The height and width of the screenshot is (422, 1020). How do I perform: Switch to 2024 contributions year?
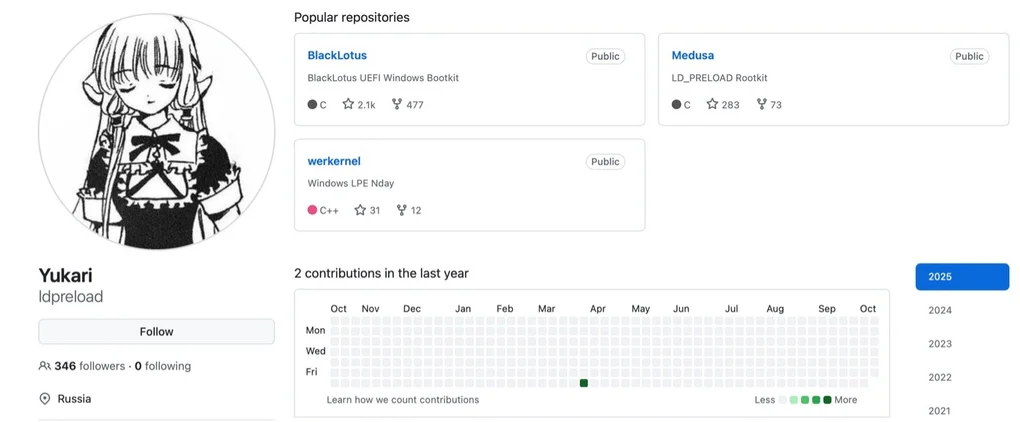940,310
